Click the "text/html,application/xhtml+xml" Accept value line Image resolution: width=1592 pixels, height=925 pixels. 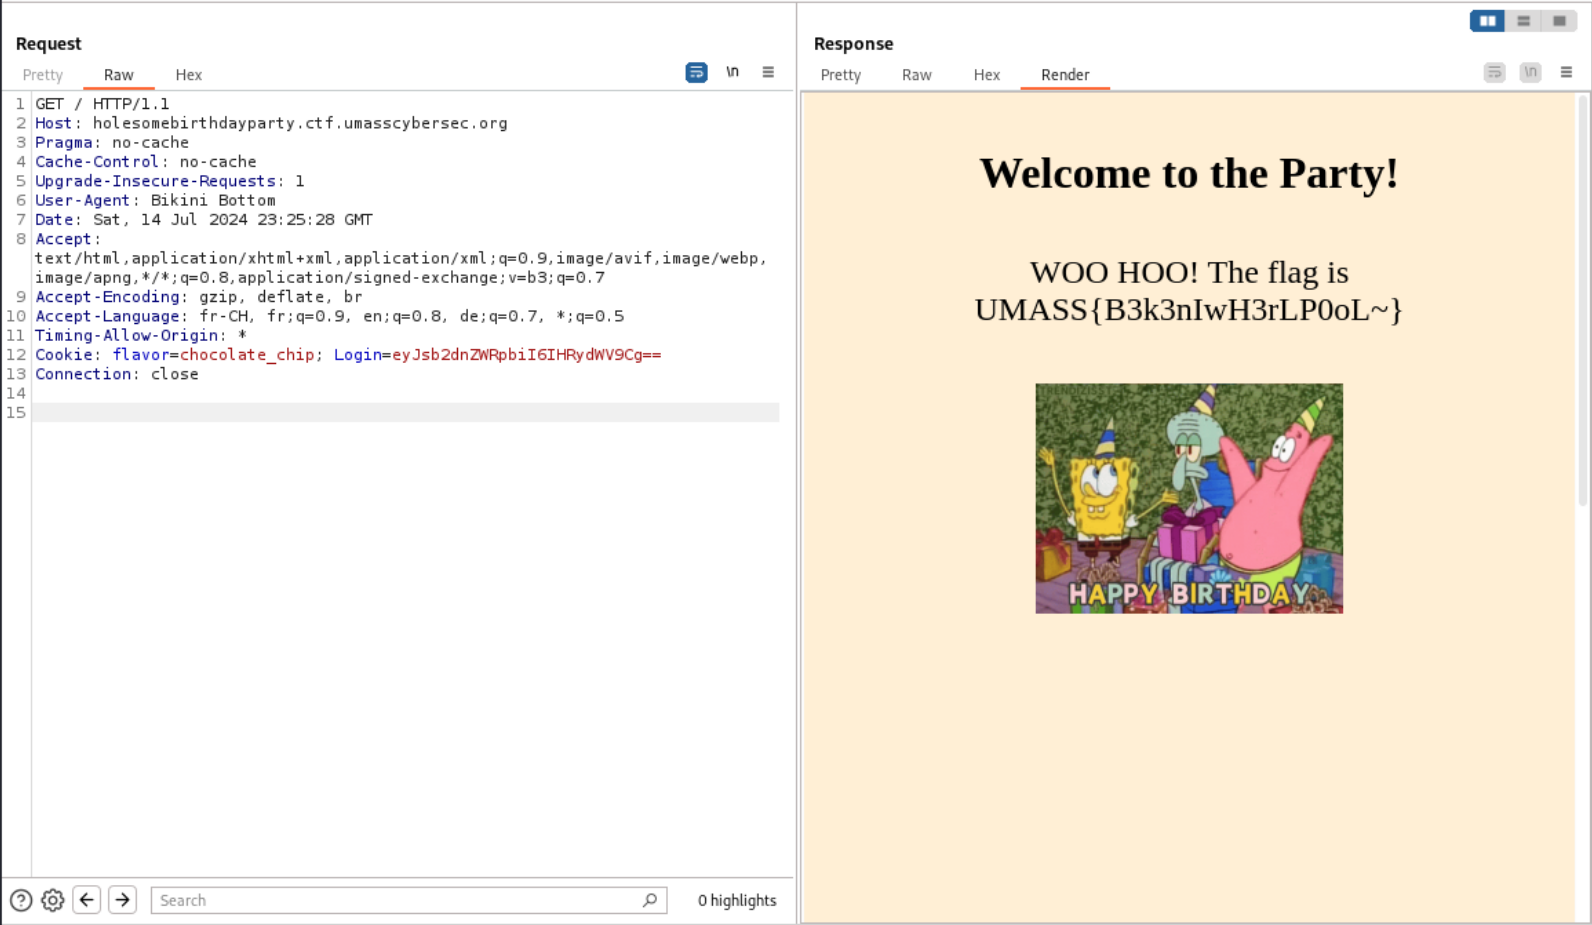pyautogui.click(x=401, y=258)
